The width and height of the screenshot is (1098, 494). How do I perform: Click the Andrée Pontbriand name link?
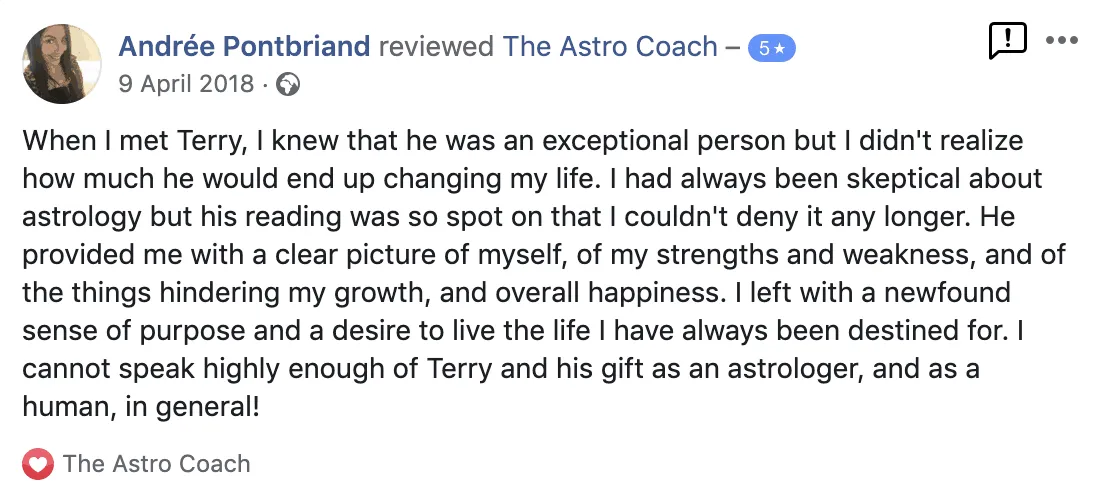(x=244, y=47)
